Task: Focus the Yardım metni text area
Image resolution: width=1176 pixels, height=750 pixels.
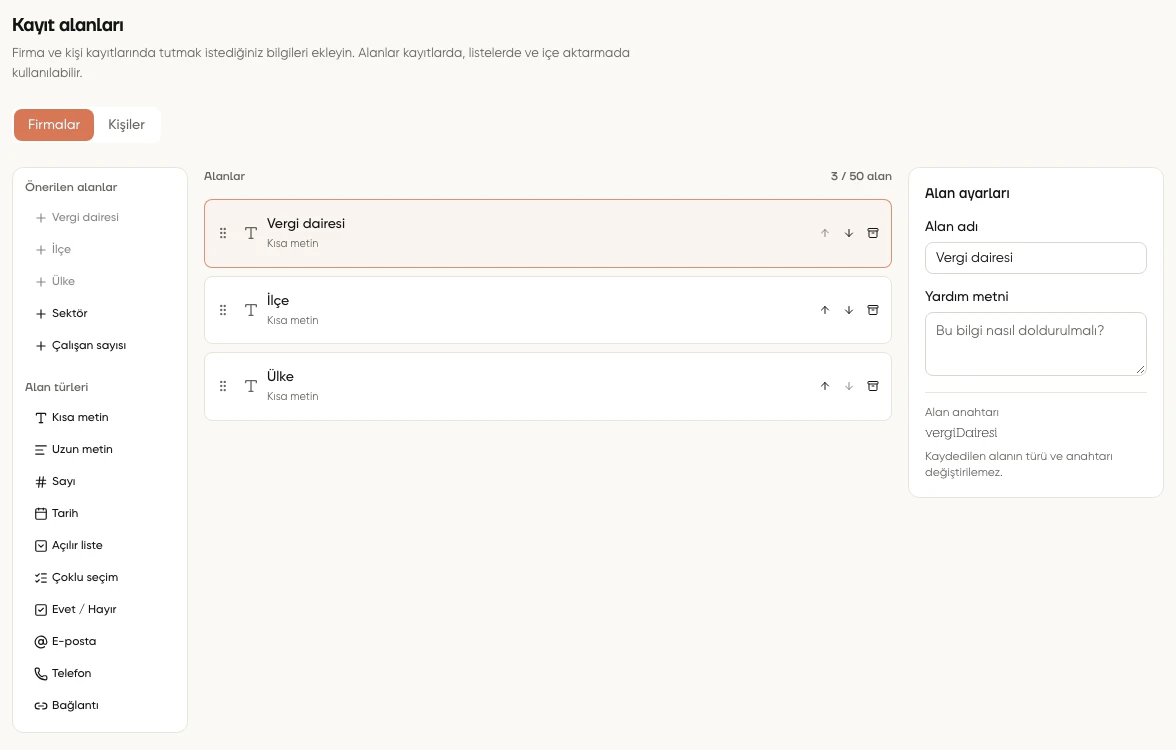Action: coord(1035,344)
